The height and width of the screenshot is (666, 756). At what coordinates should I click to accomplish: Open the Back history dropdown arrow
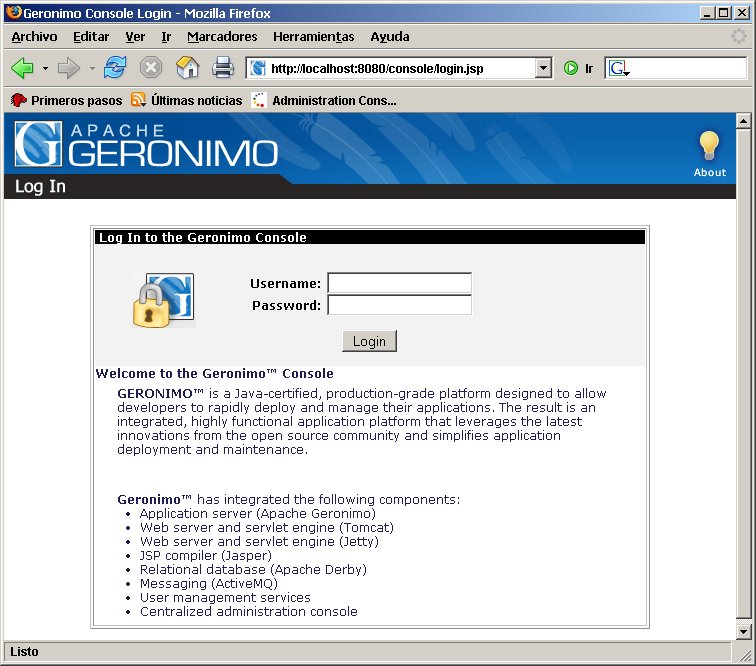pyautogui.click(x=45, y=68)
